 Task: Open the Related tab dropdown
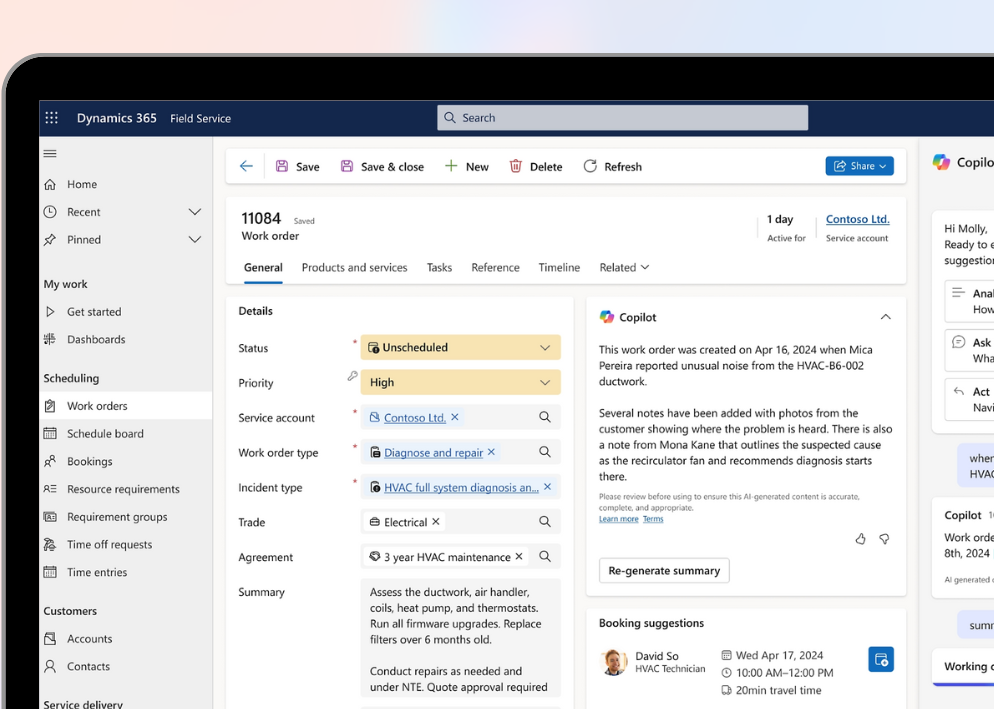(624, 268)
